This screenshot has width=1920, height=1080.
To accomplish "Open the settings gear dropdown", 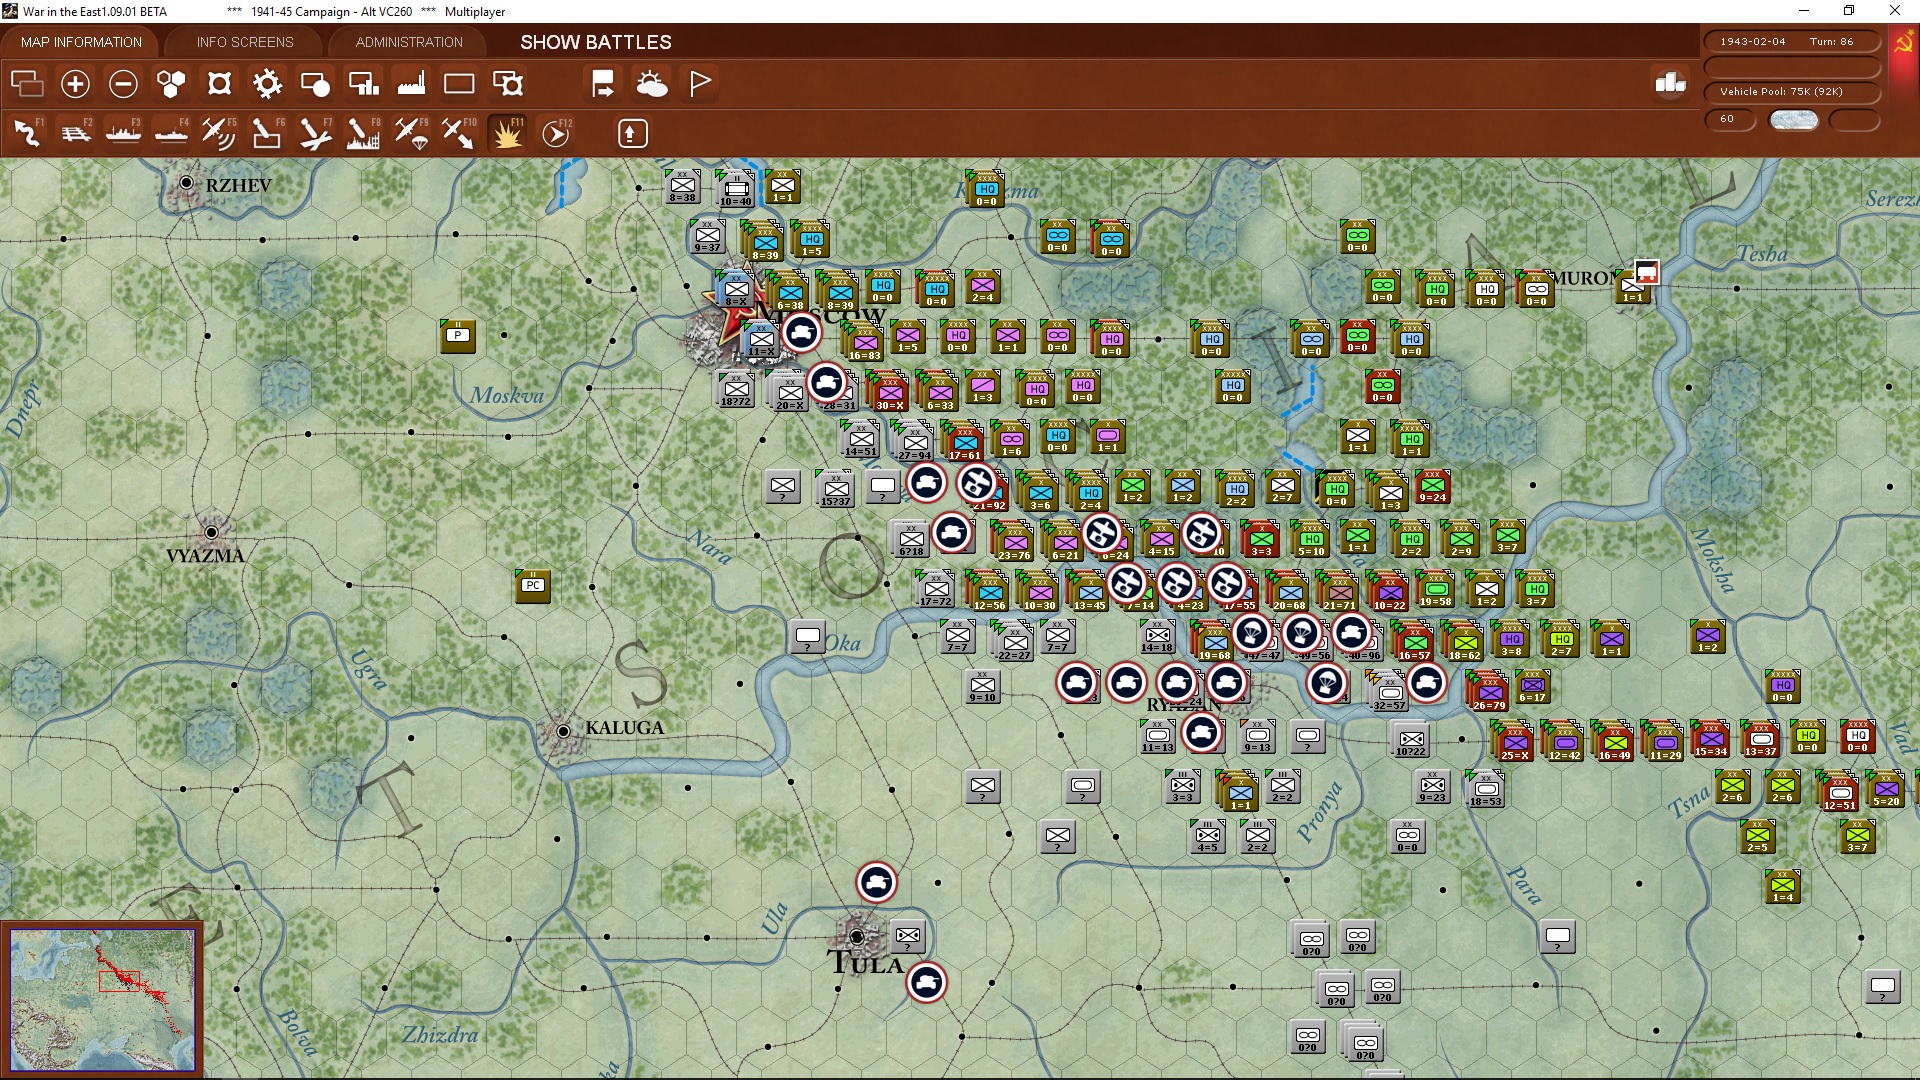I will coord(267,84).
